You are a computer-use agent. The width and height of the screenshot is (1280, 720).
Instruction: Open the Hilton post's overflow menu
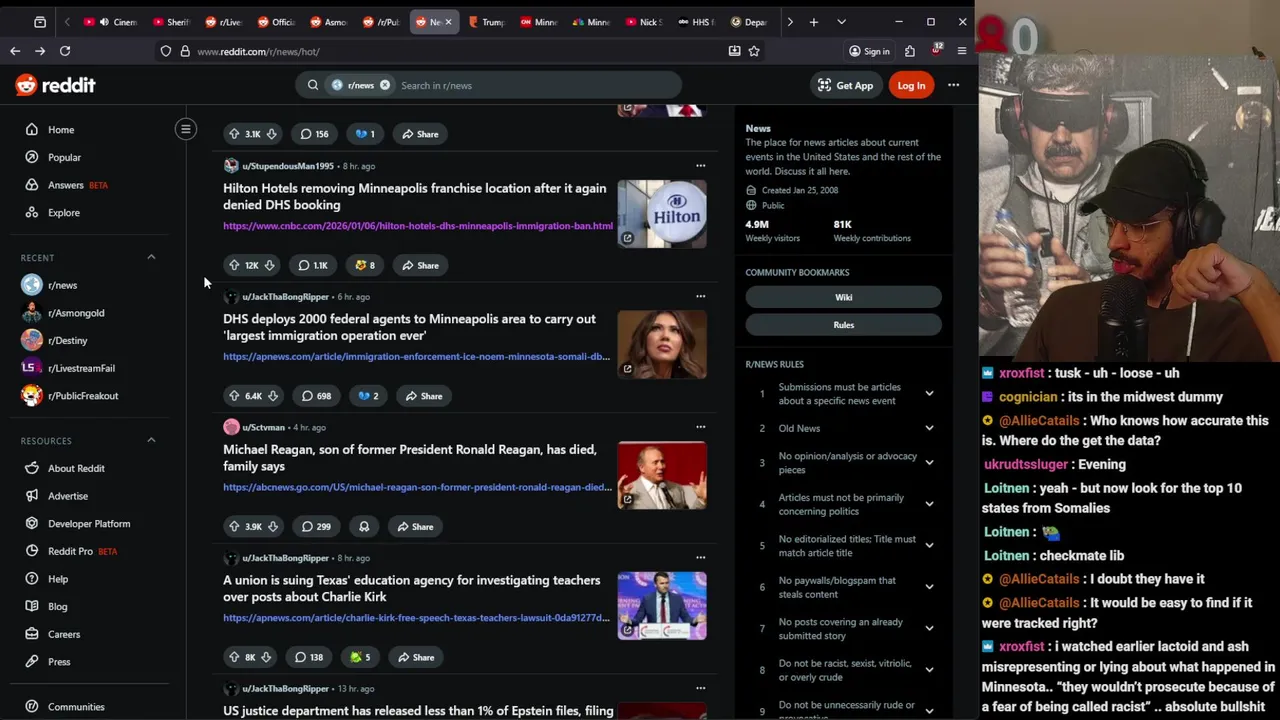[700, 166]
